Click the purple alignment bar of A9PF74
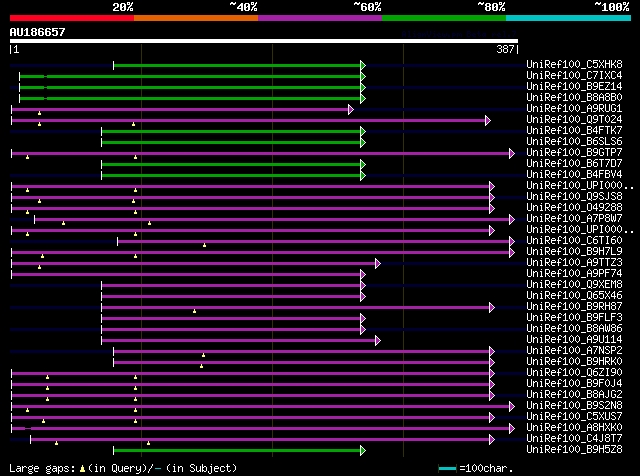 [187, 274]
